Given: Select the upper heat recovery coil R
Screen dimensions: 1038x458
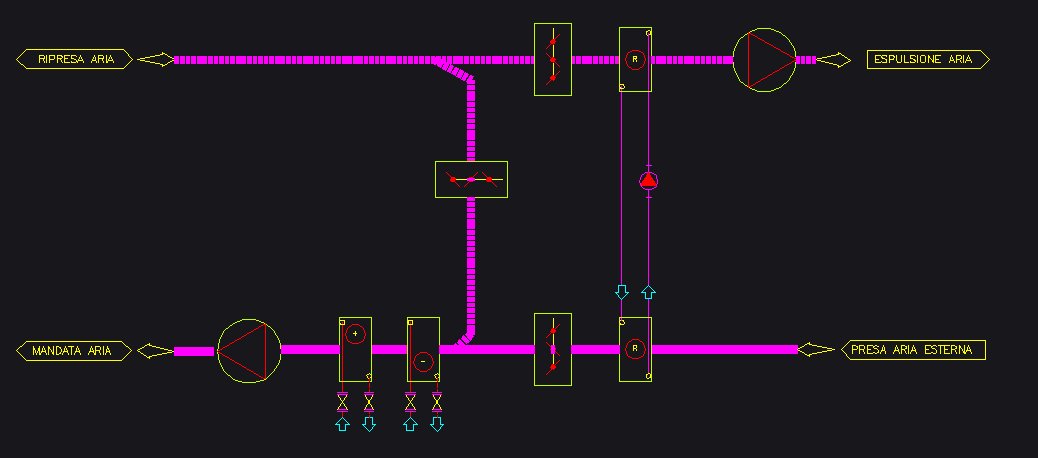Looking at the screenshot, I should [635, 60].
